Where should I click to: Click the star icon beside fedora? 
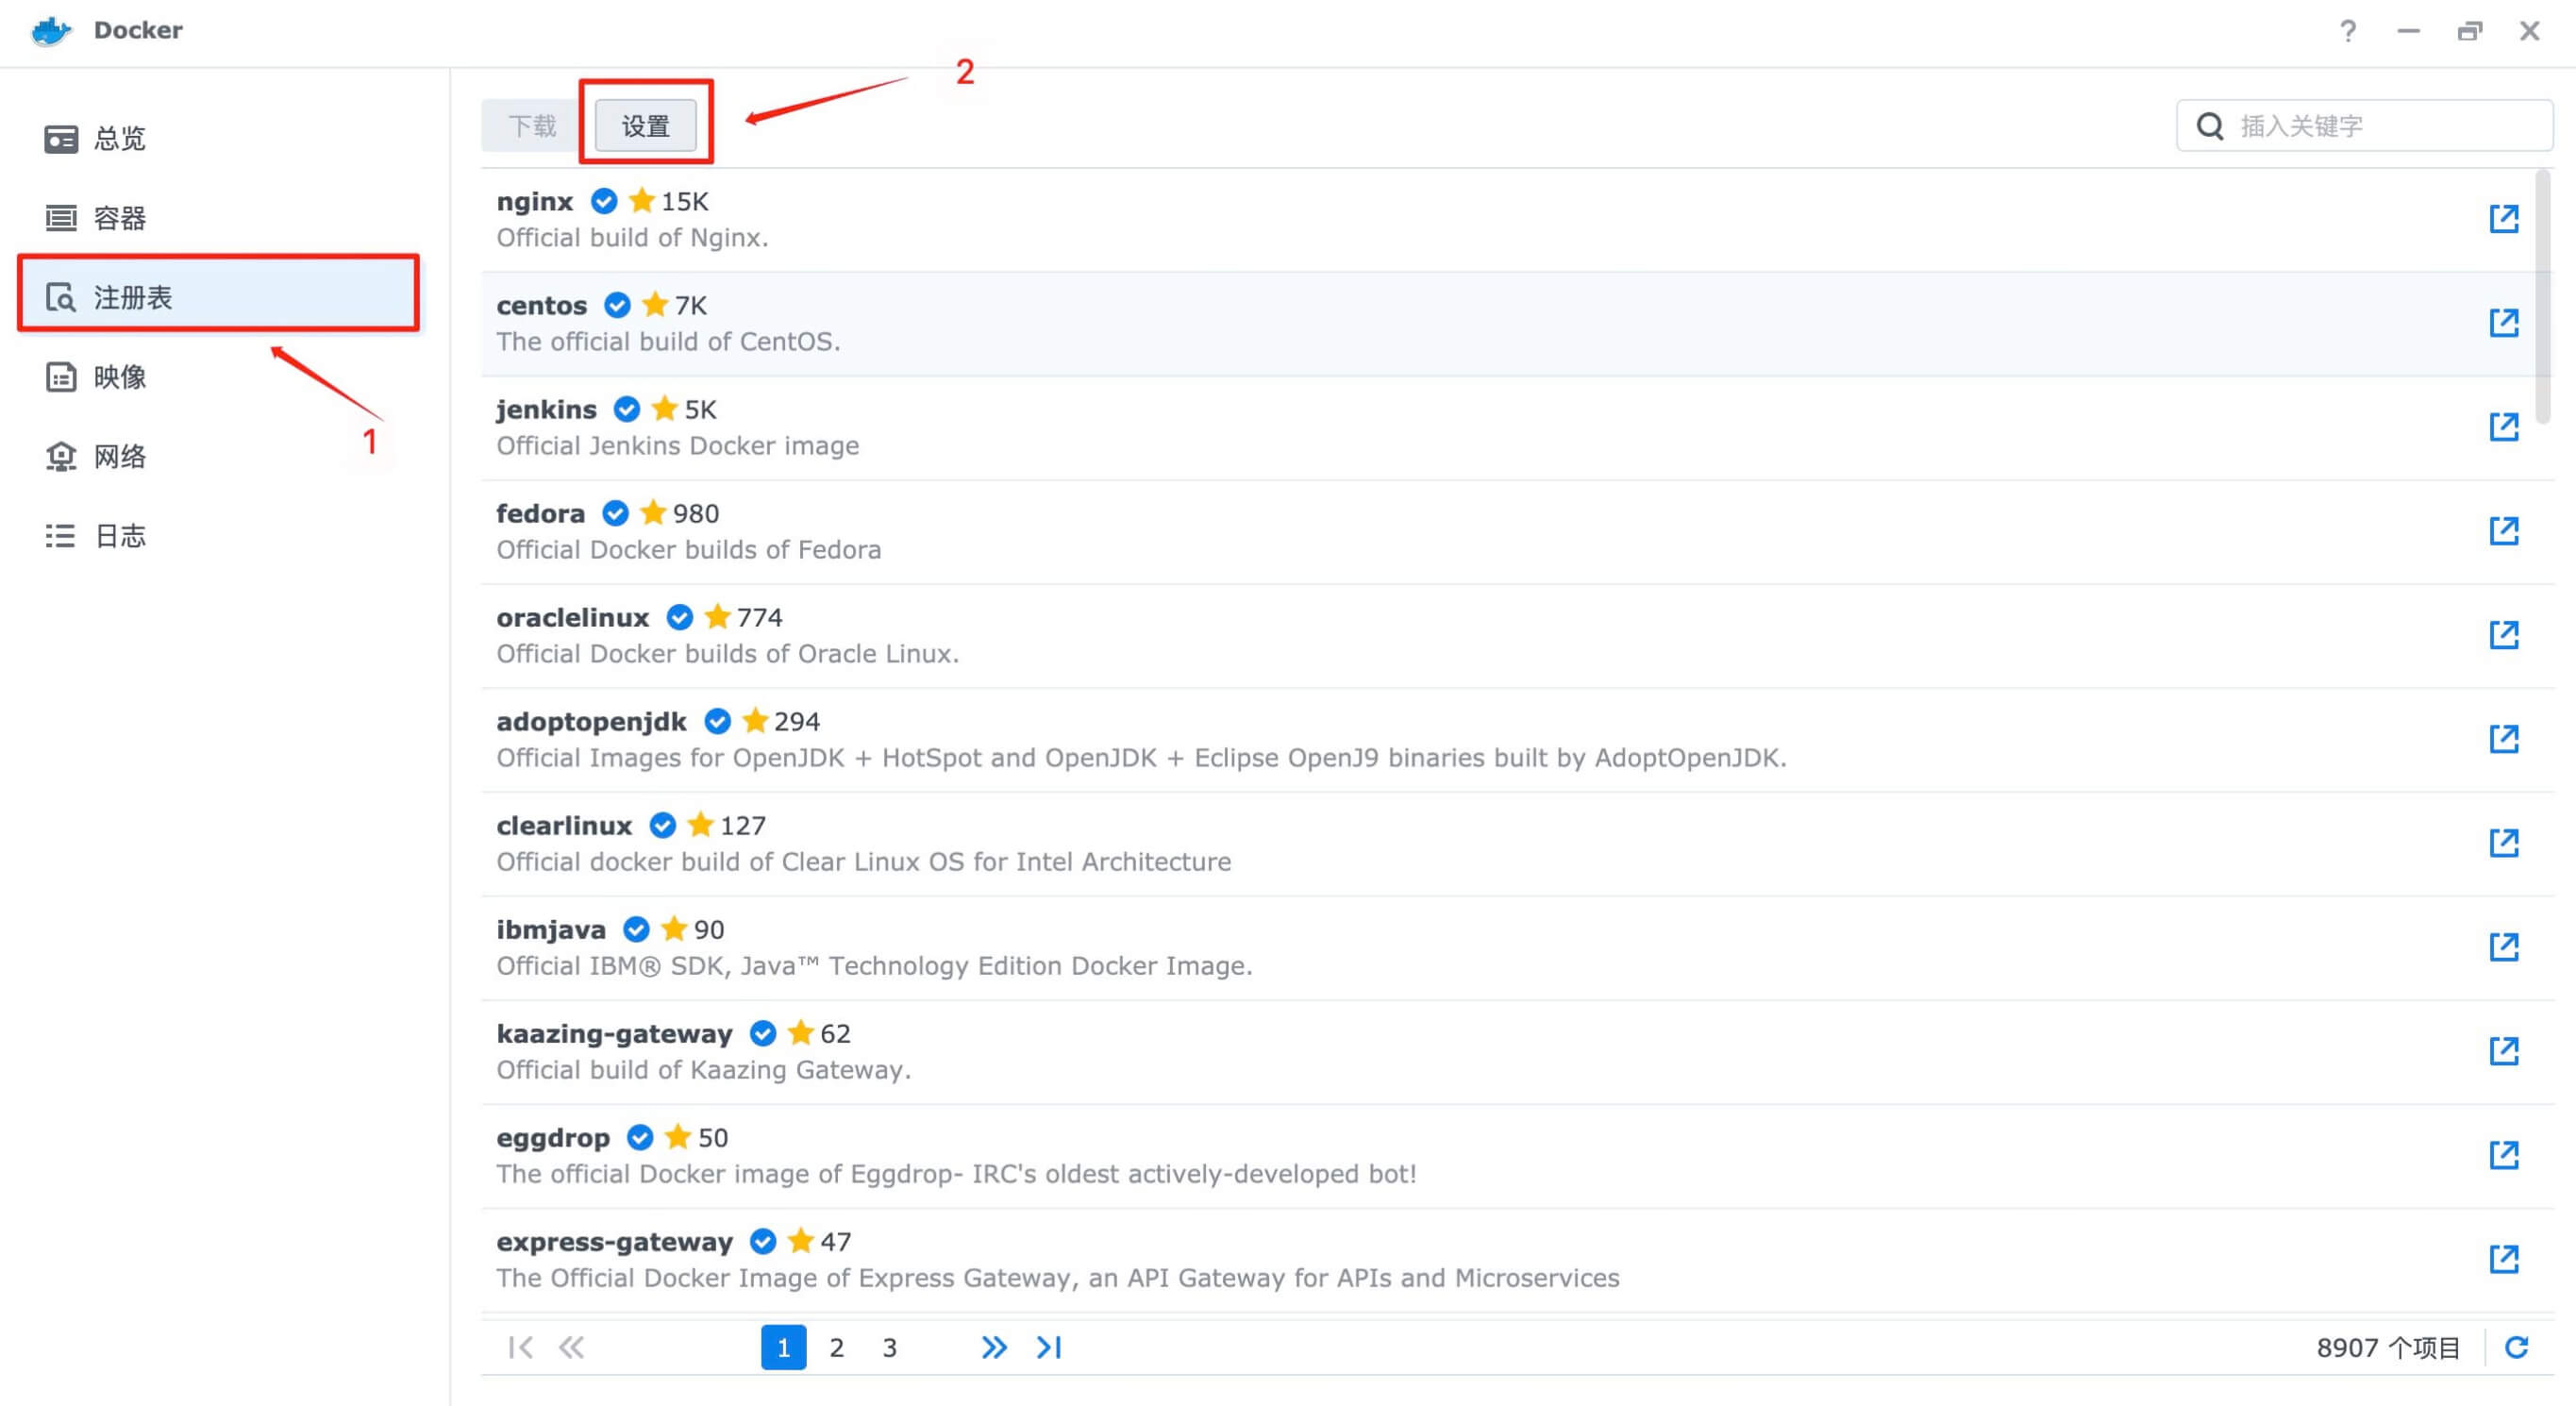pos(653,512)
